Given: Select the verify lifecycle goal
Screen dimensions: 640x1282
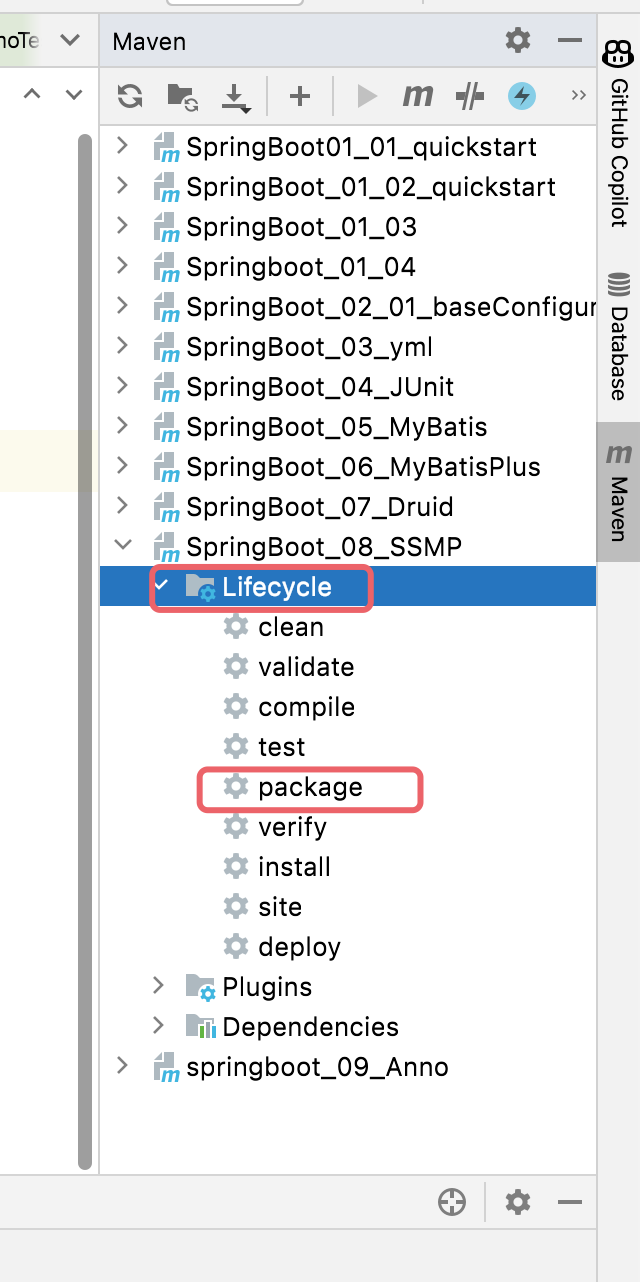Looking at the screenshot, I should (292, 827).
